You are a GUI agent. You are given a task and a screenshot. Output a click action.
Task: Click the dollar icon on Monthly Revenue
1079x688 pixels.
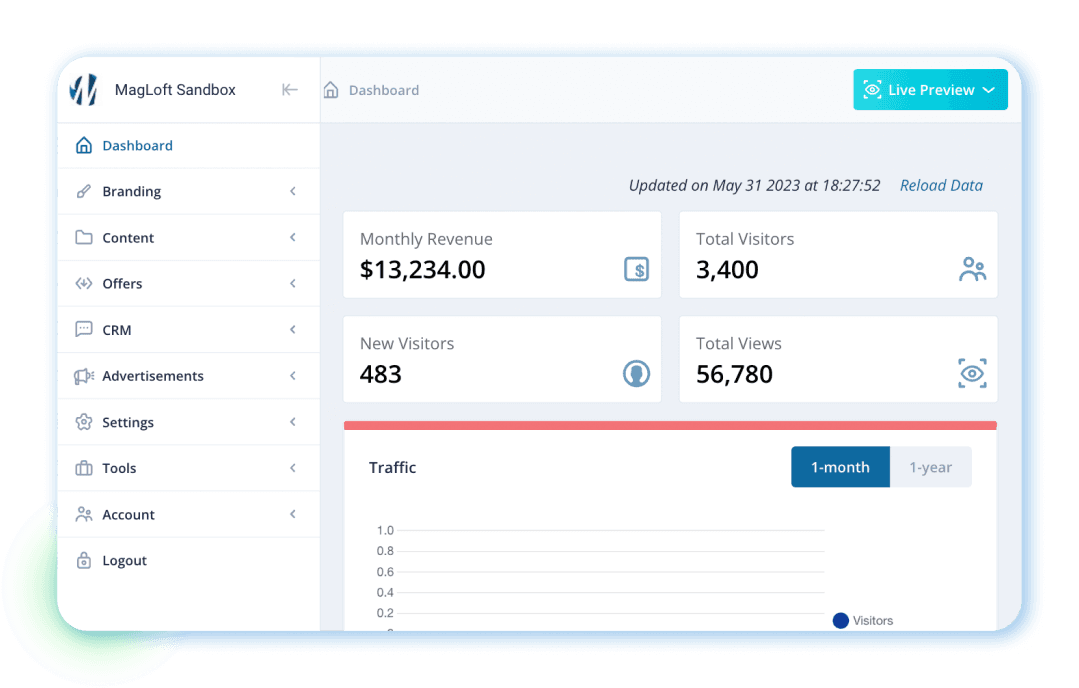[636, 269]
